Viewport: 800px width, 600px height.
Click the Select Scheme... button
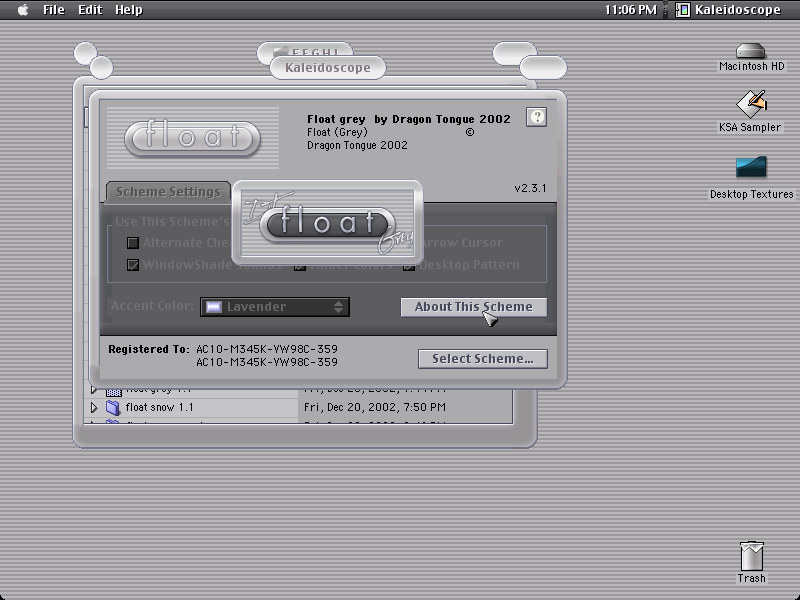point(483,359)
